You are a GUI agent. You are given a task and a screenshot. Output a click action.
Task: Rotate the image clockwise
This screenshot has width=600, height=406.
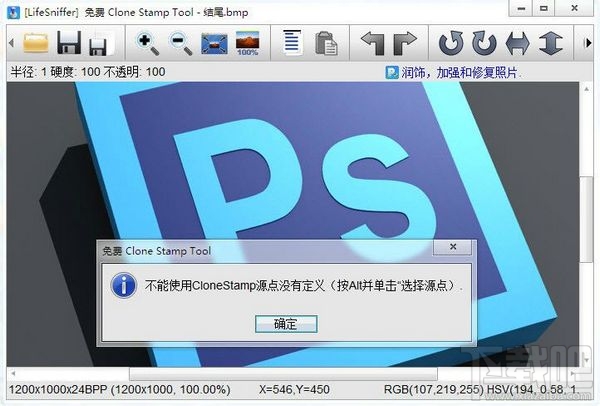tap(484, 43)
